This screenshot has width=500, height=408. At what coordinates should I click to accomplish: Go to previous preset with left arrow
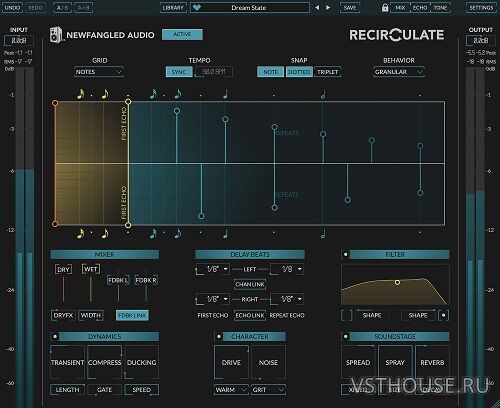coord(317,7)
